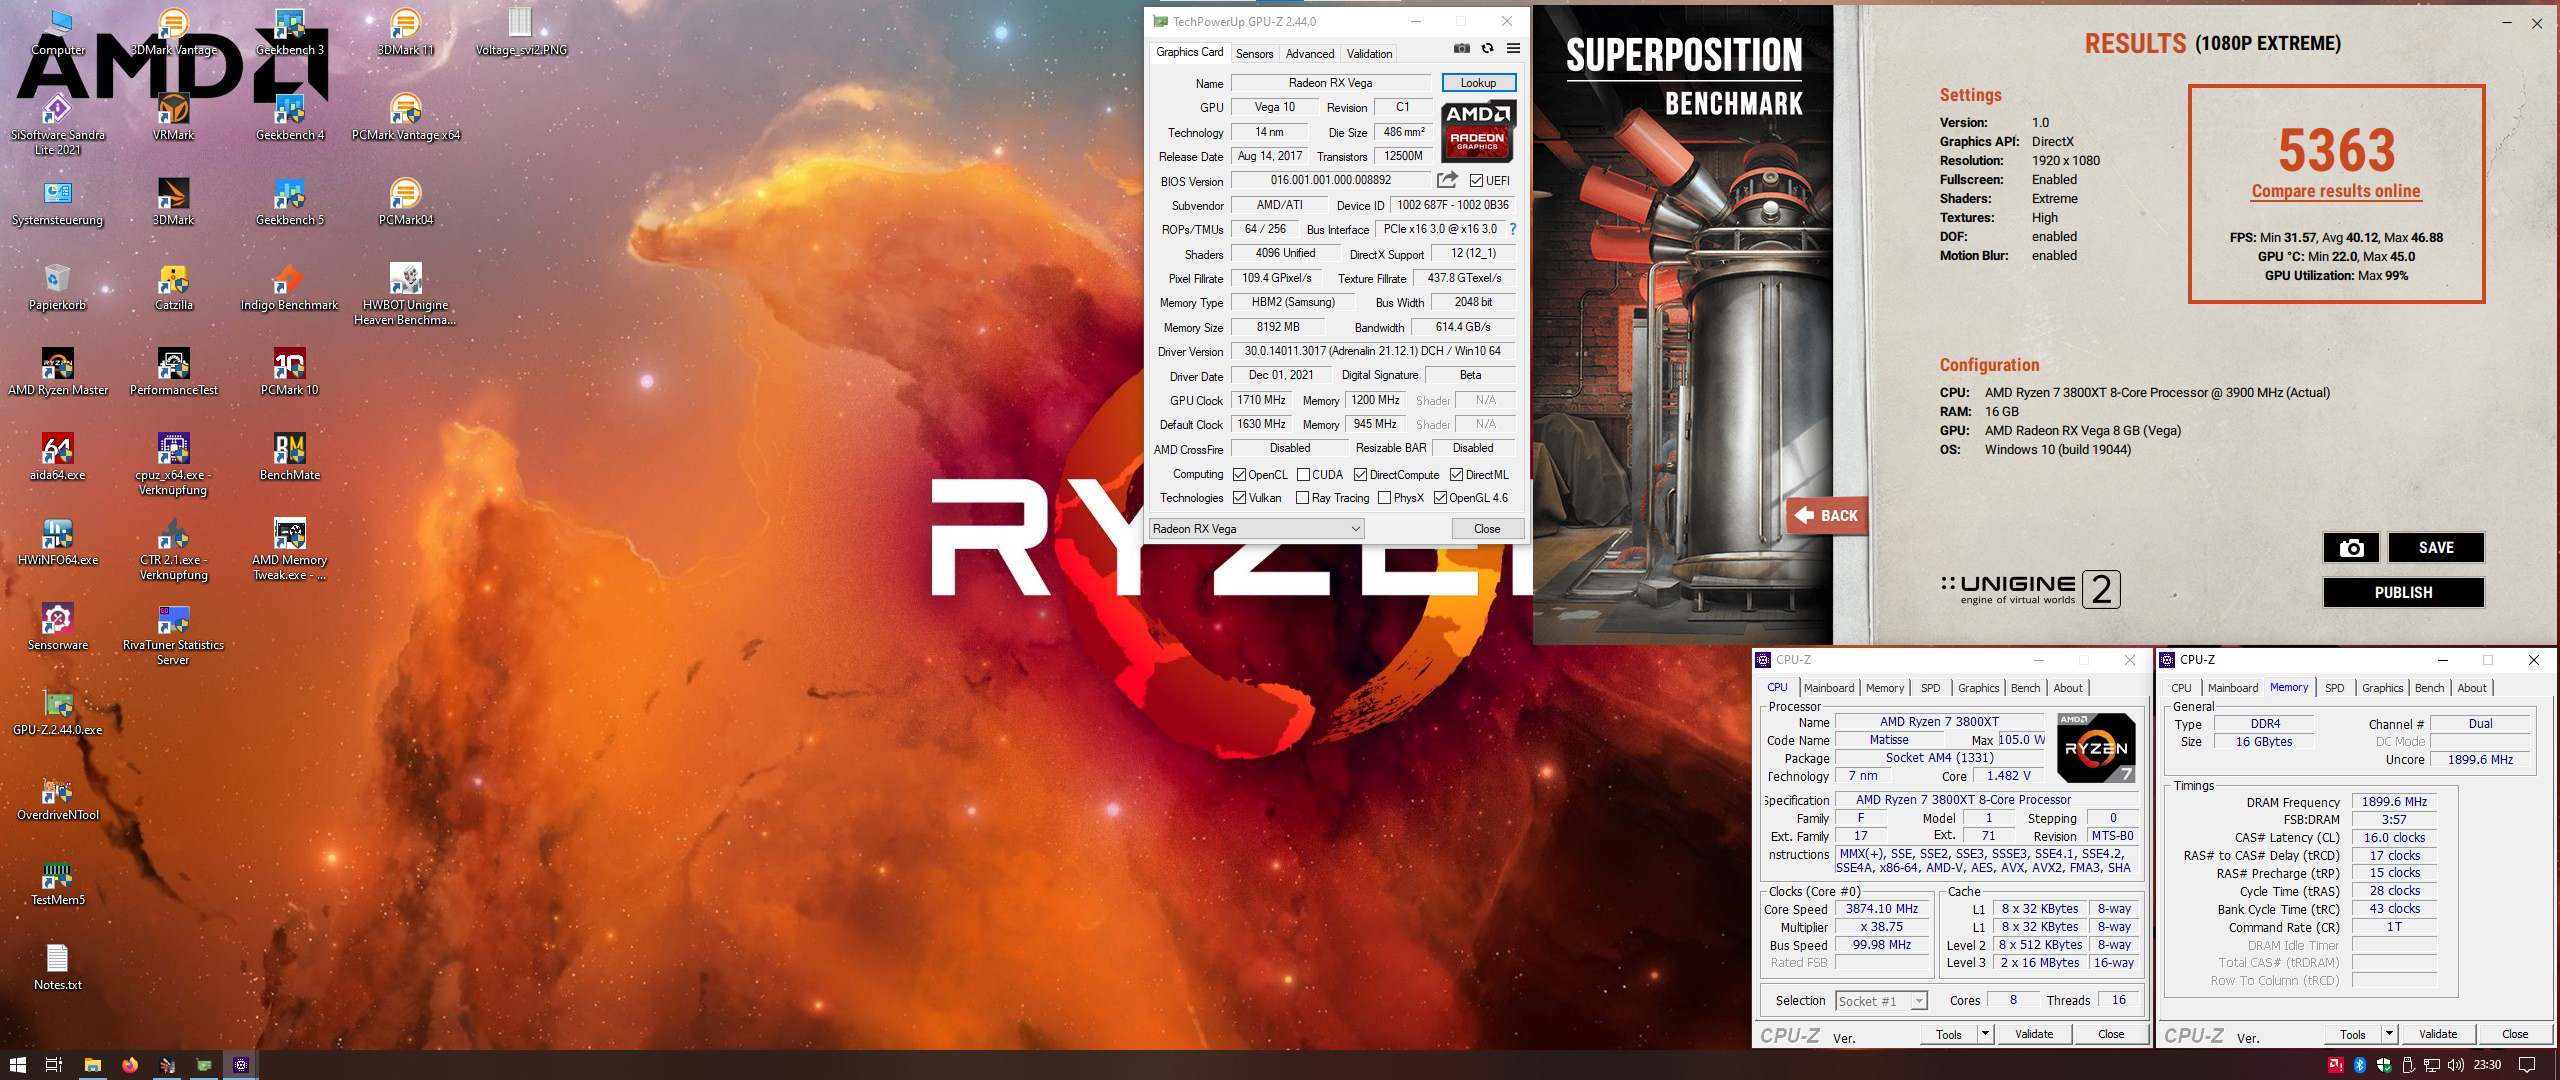Click the BACK button in Superposition
2560x1080 pixels.
tap(1826, 516)
